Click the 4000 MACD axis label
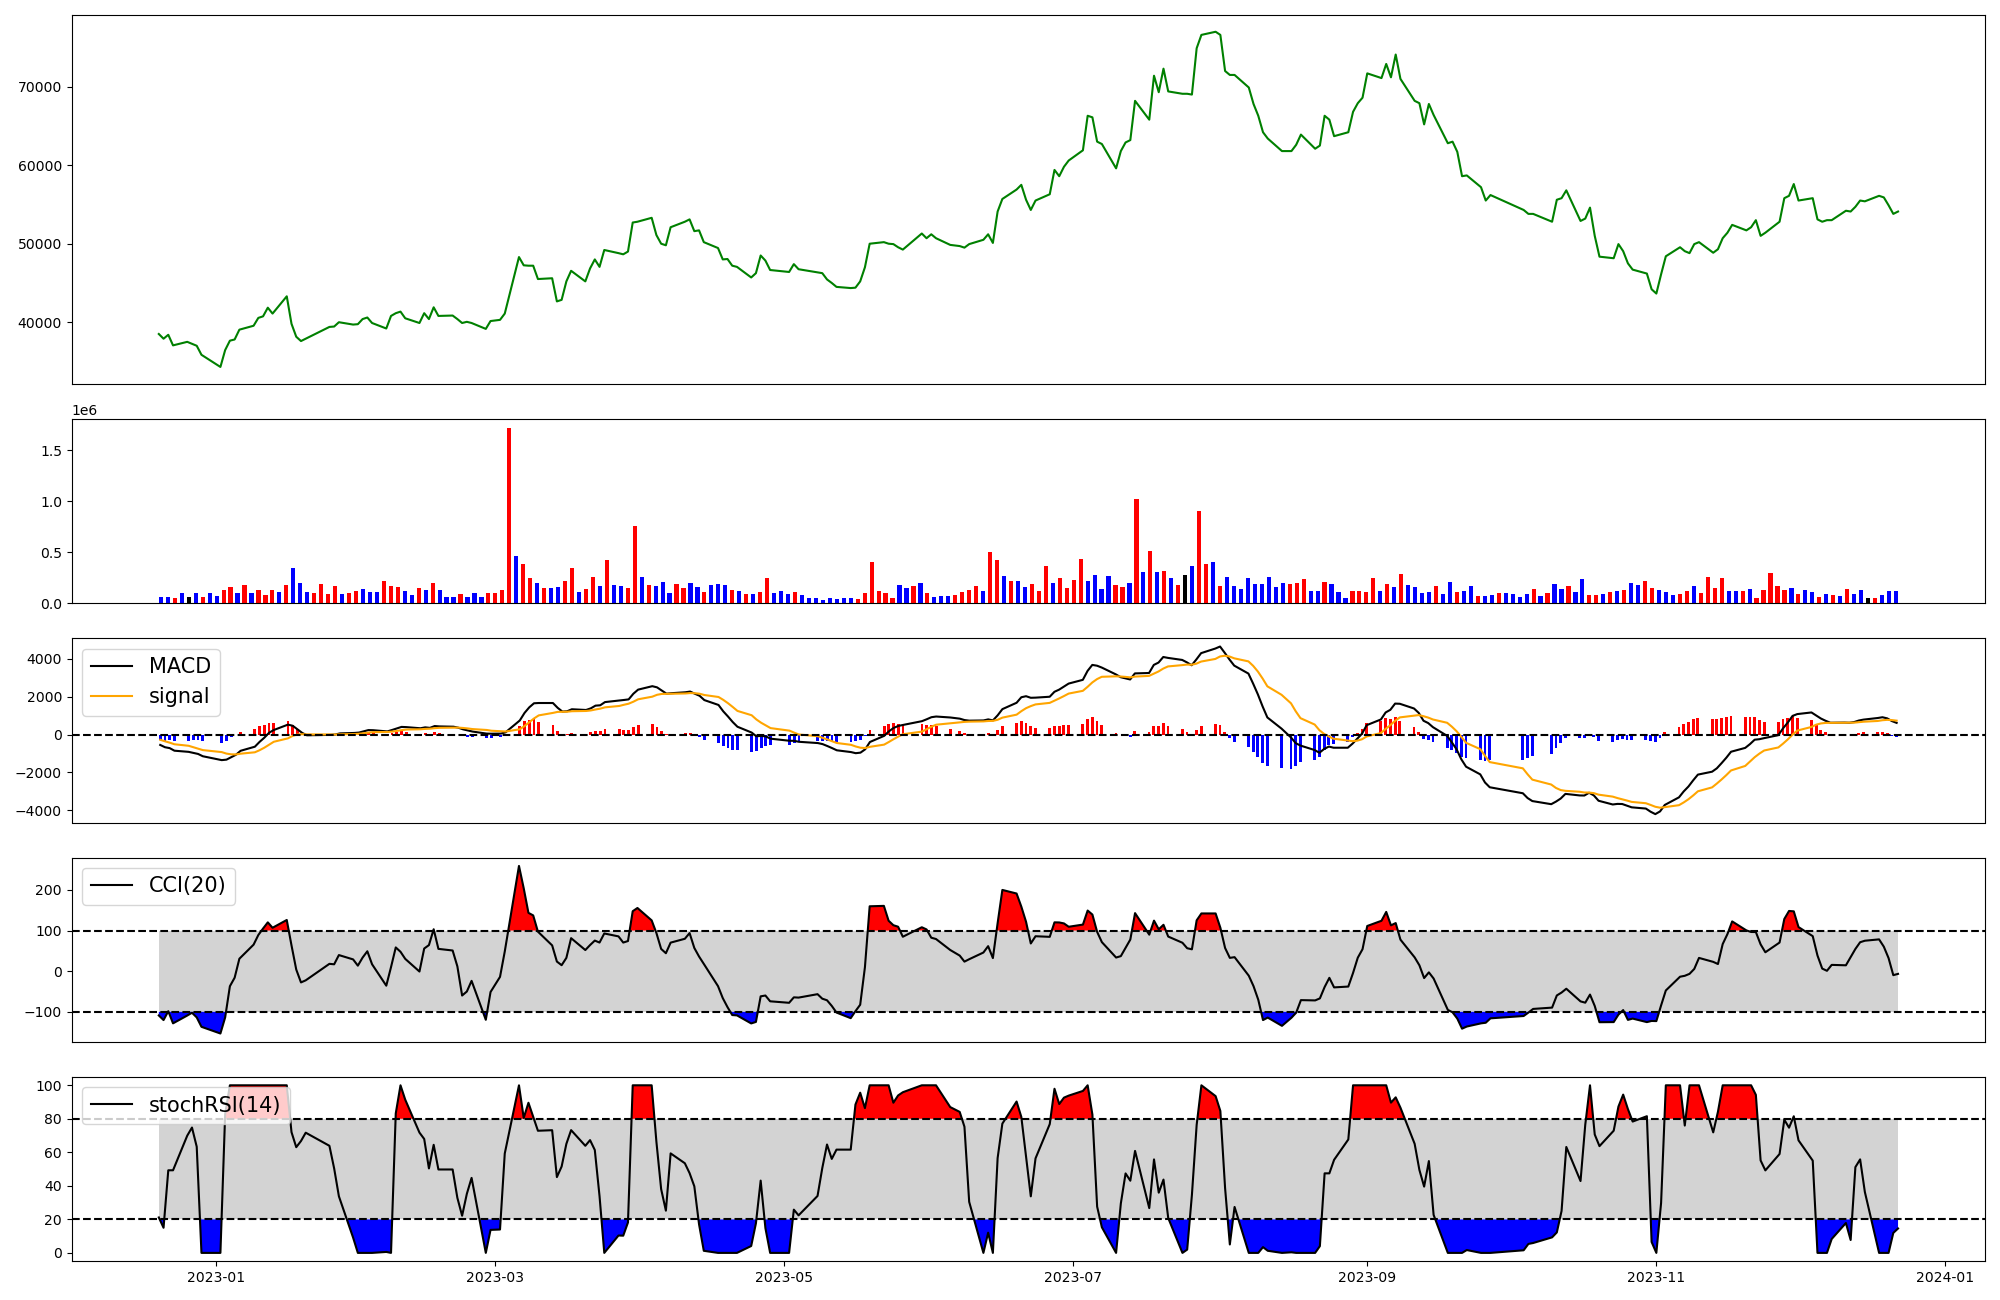This screenshot has height=1300, width=2000. [43, 659]
